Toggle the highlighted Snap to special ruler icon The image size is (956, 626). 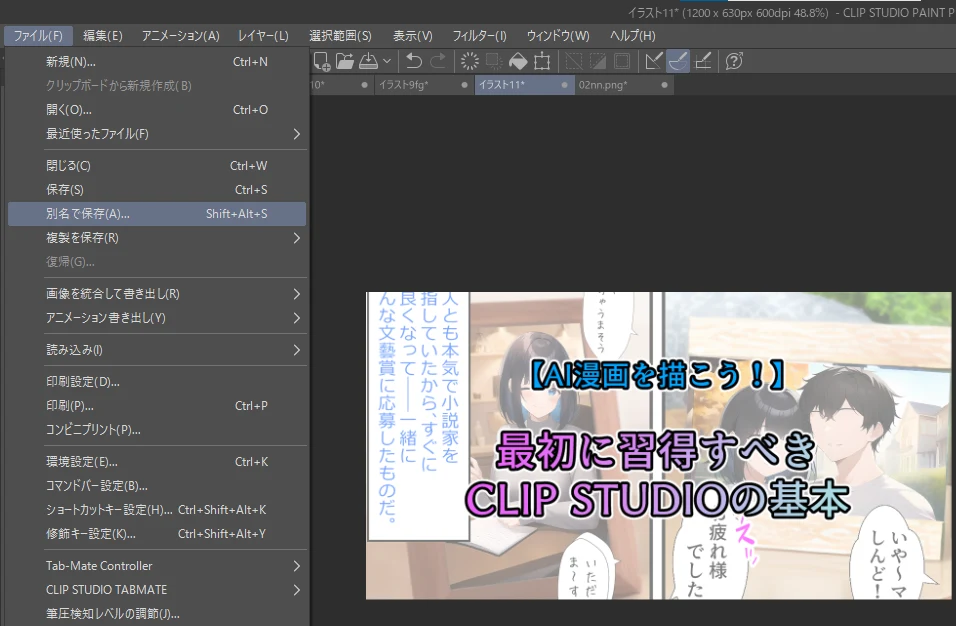tap(678, 62)
